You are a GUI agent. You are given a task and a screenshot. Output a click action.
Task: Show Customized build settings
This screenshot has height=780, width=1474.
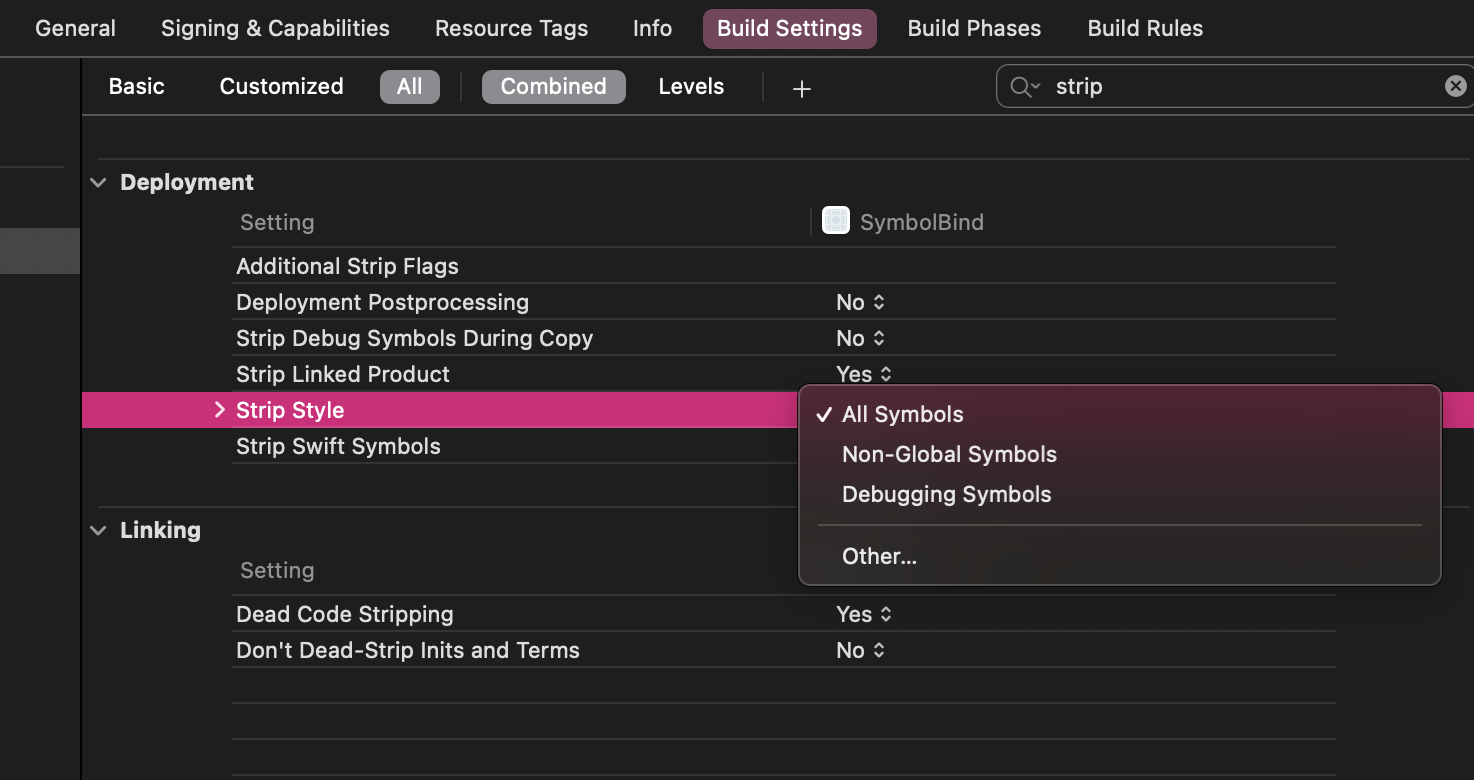pos(281,86)
